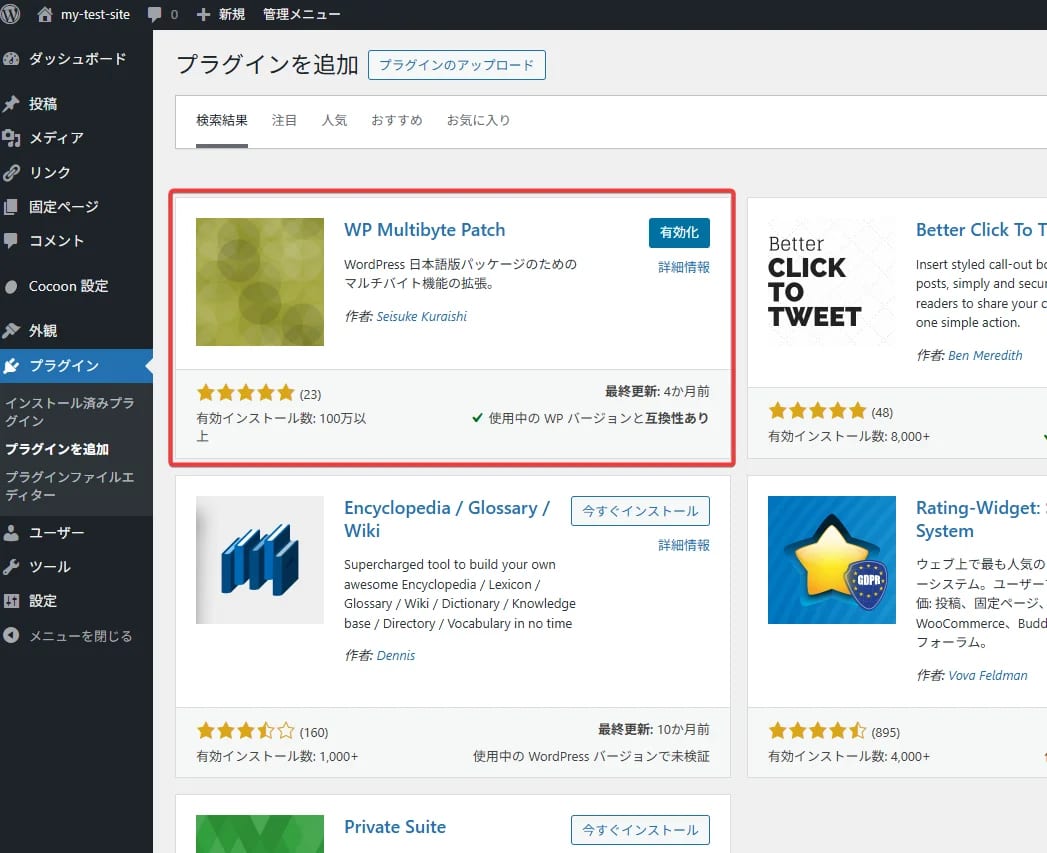Open the ユーザー menu in sidebar
This screenshot has height=853, width=1047.
[x=56, y=533]
